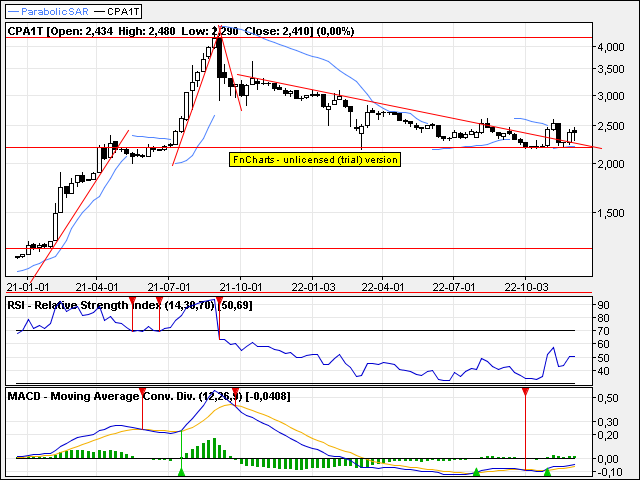
Task: Click the RSI 70 axis label
Action: click(x=604, y=331)
